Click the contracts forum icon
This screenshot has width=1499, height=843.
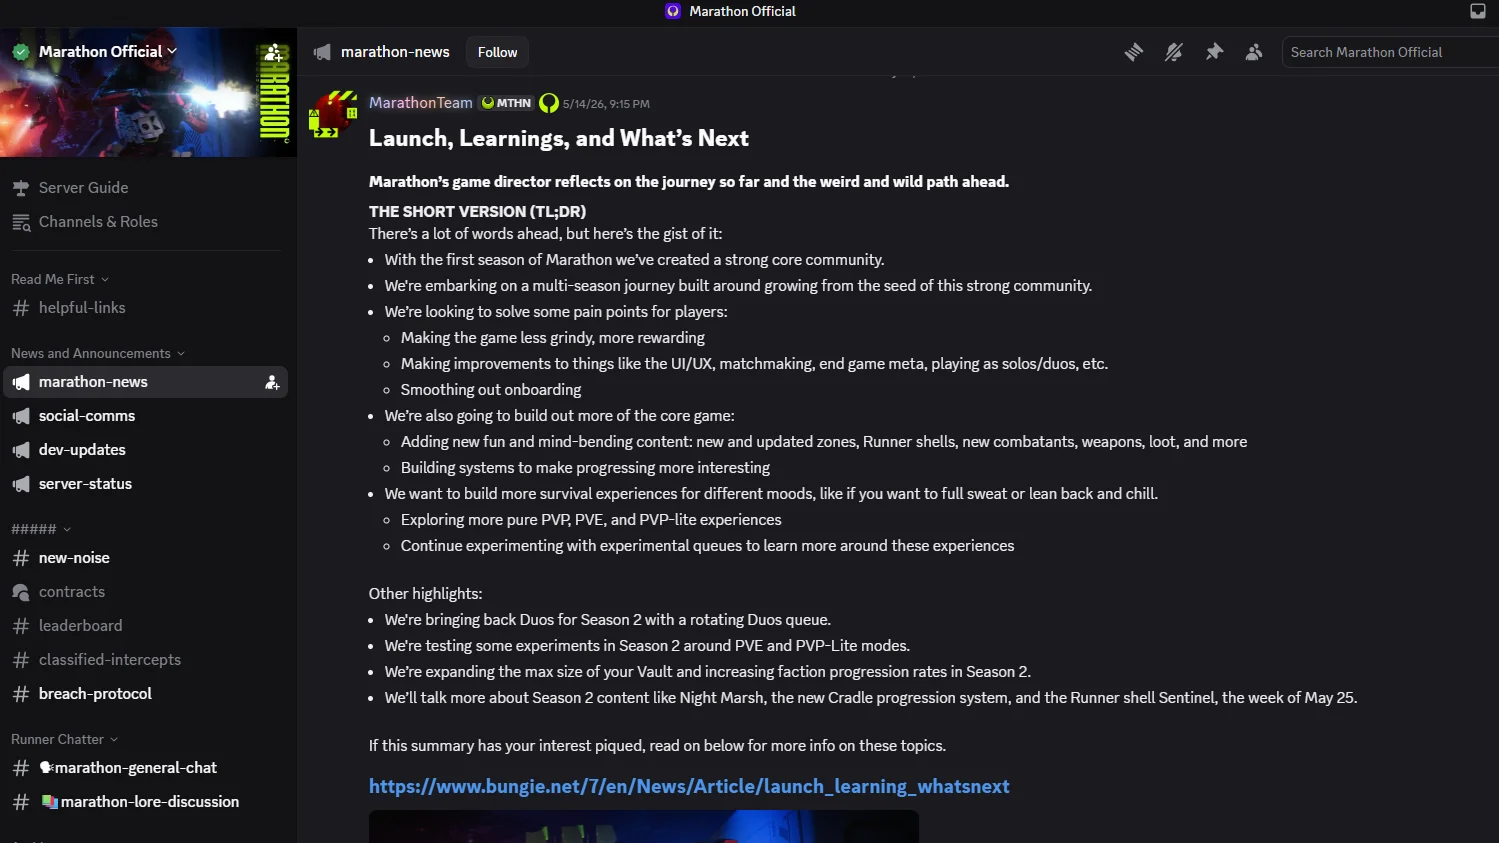[21, 592]
